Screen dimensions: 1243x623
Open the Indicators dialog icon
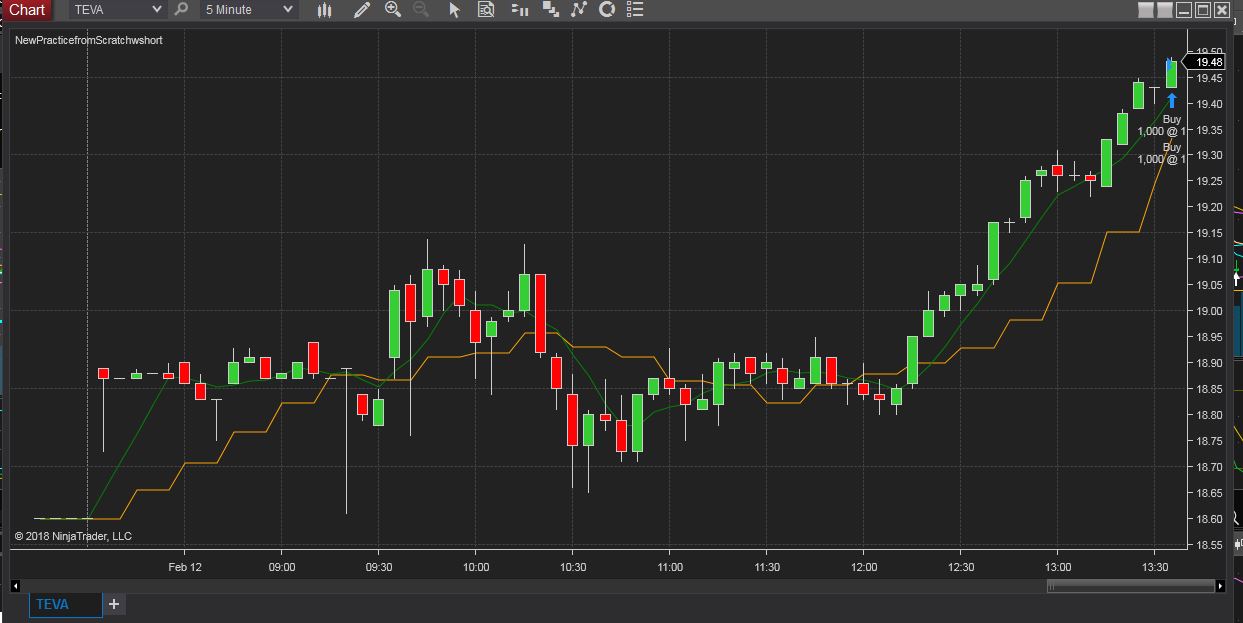tap(578, 10)
